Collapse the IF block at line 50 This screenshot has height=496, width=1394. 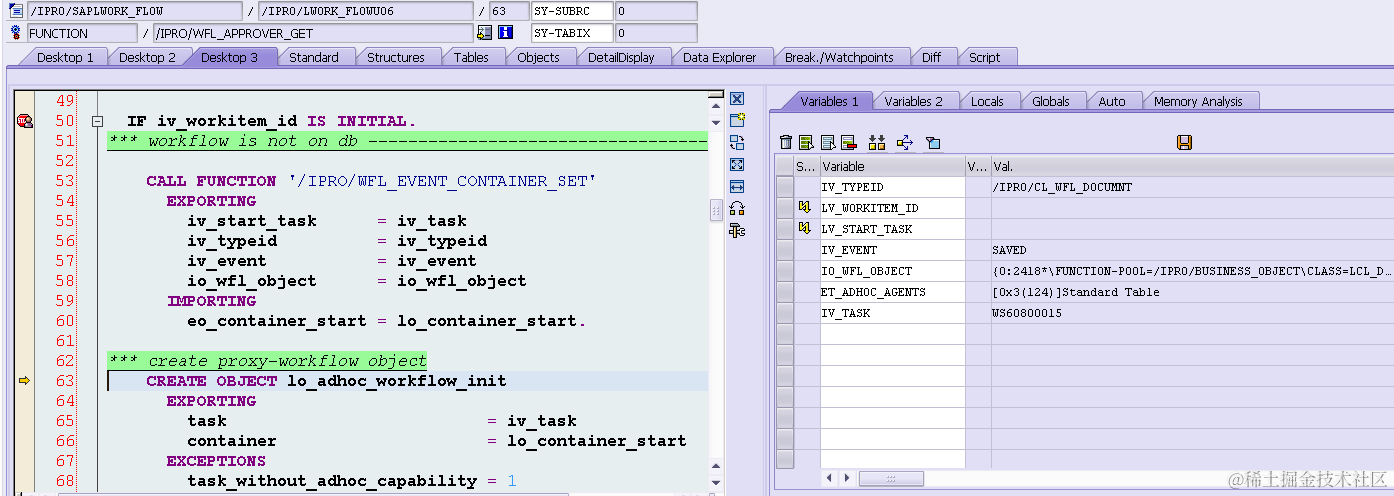coord(97,121)
